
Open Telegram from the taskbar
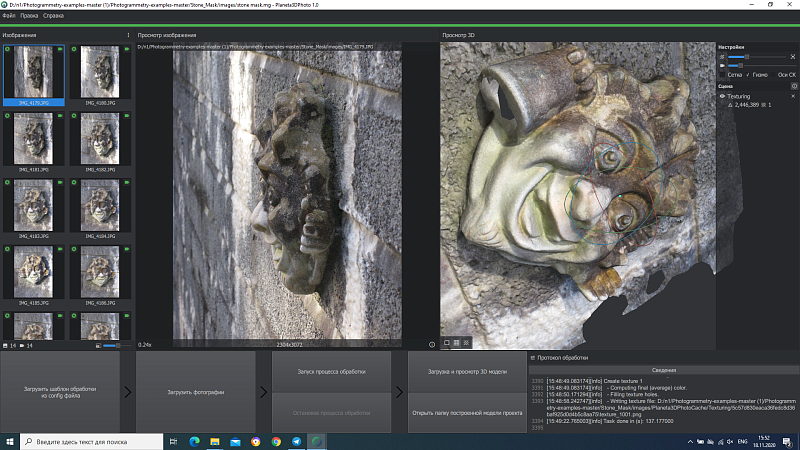click(296, 441)
